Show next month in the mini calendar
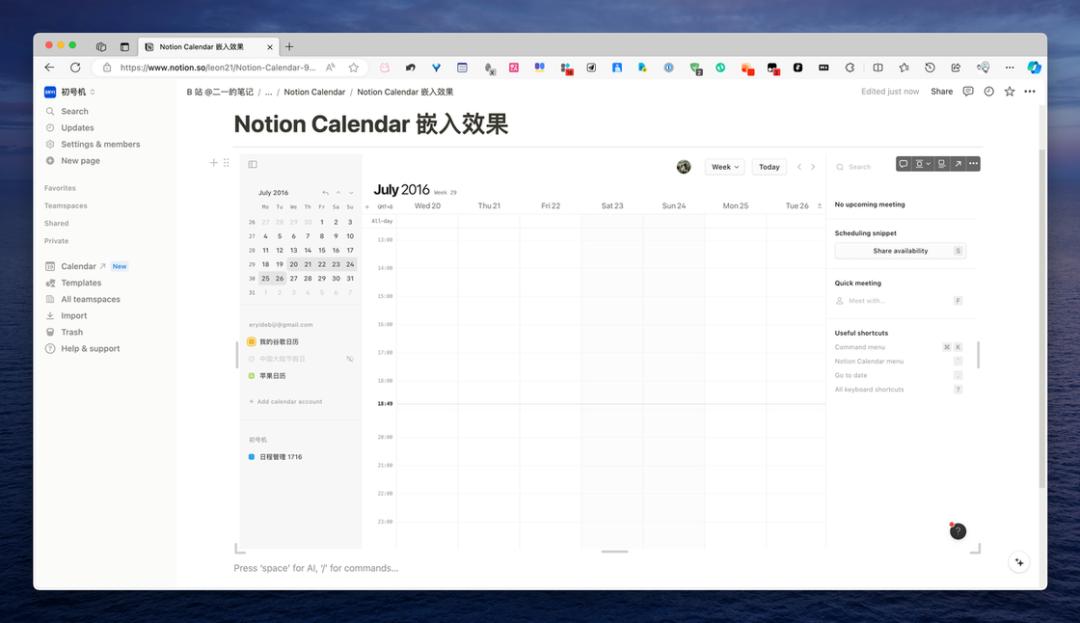The height and width of the screenshot is (623, 1080). click(351, 193)
